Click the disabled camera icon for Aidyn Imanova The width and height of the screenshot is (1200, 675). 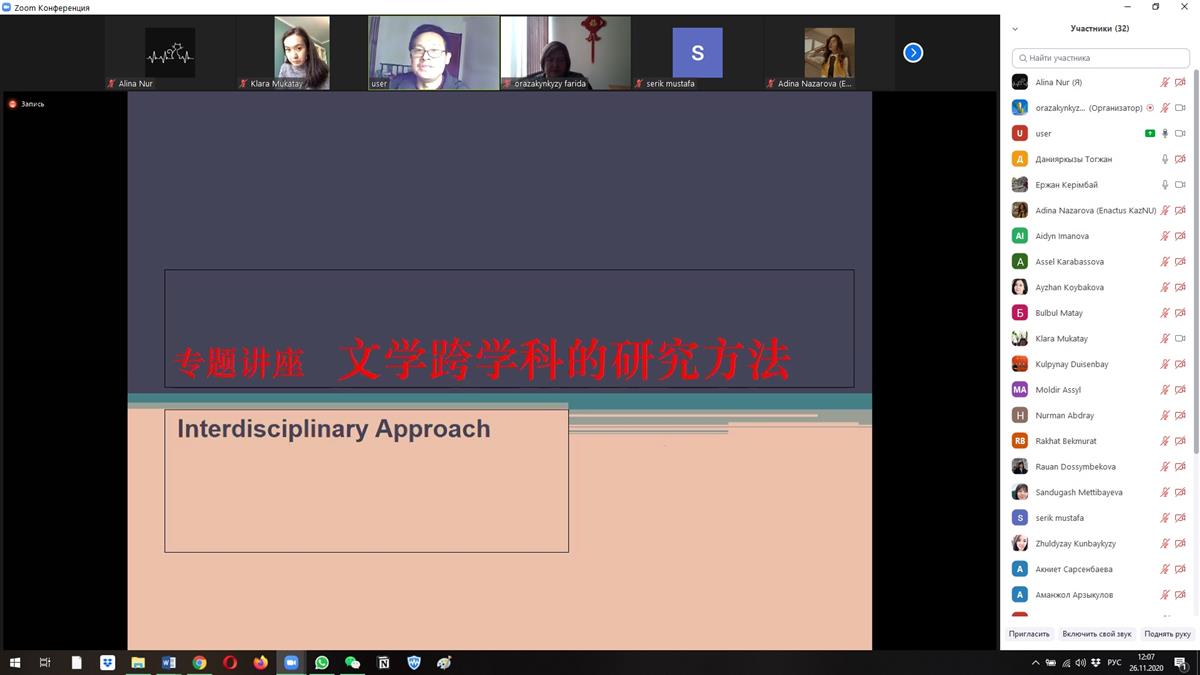point(1180,236)
